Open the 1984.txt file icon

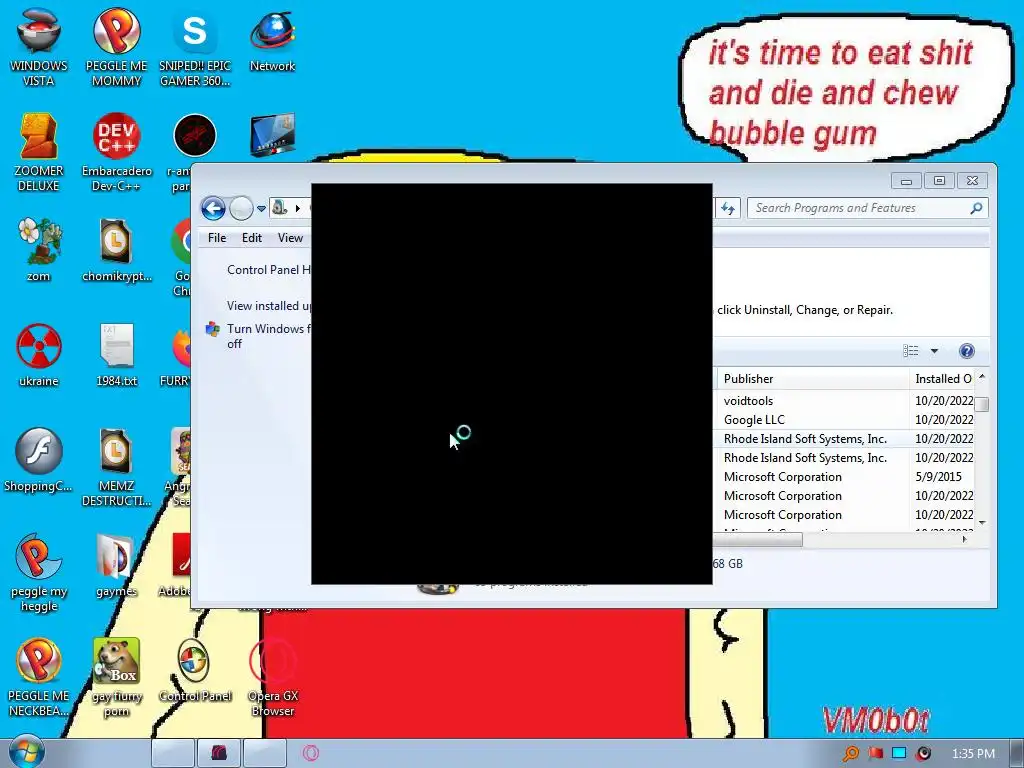click(x=116, y=355)
